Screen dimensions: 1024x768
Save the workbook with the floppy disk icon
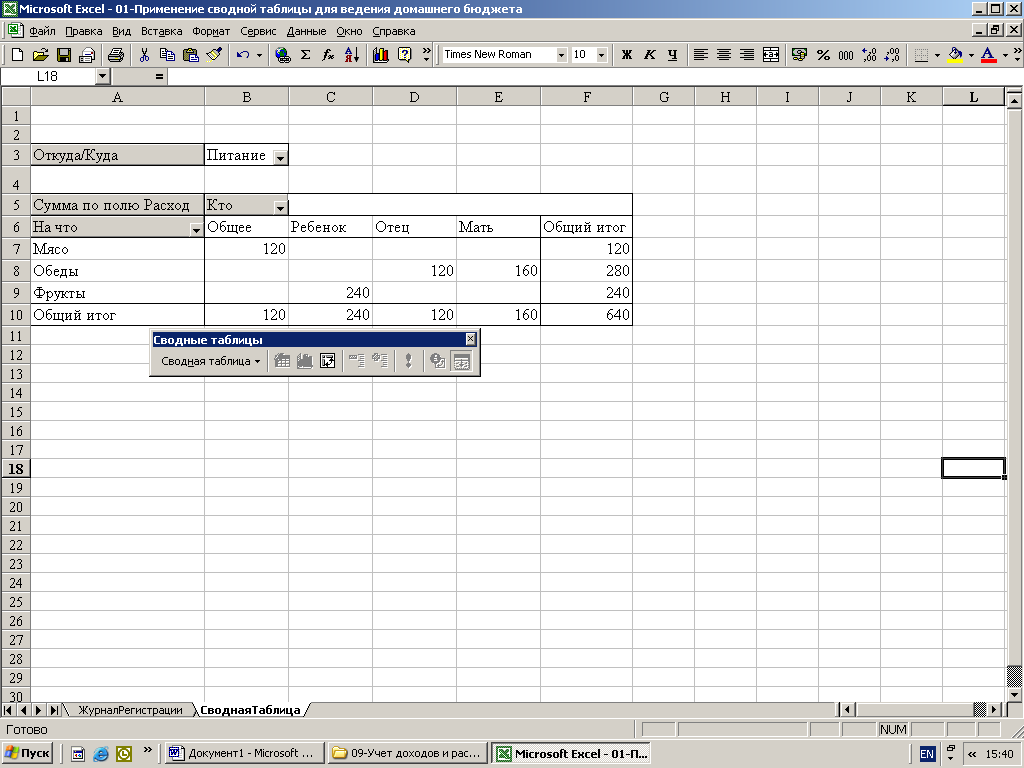point(63,55)
